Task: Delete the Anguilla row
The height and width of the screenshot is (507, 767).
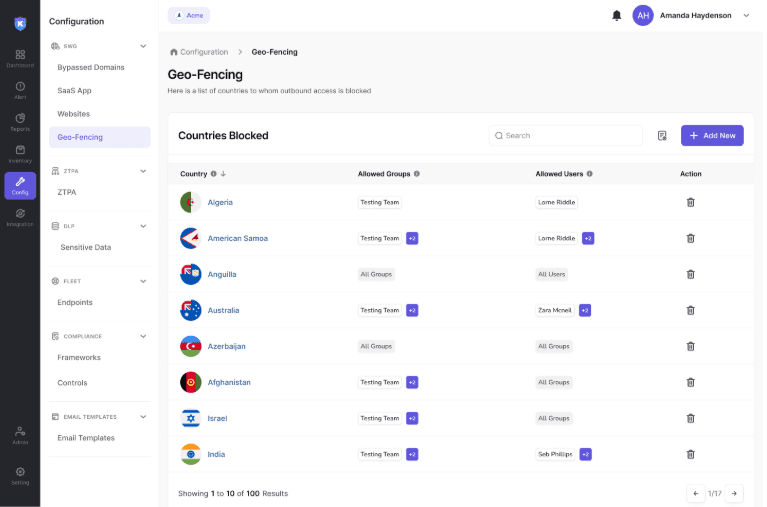Action: 690,274
